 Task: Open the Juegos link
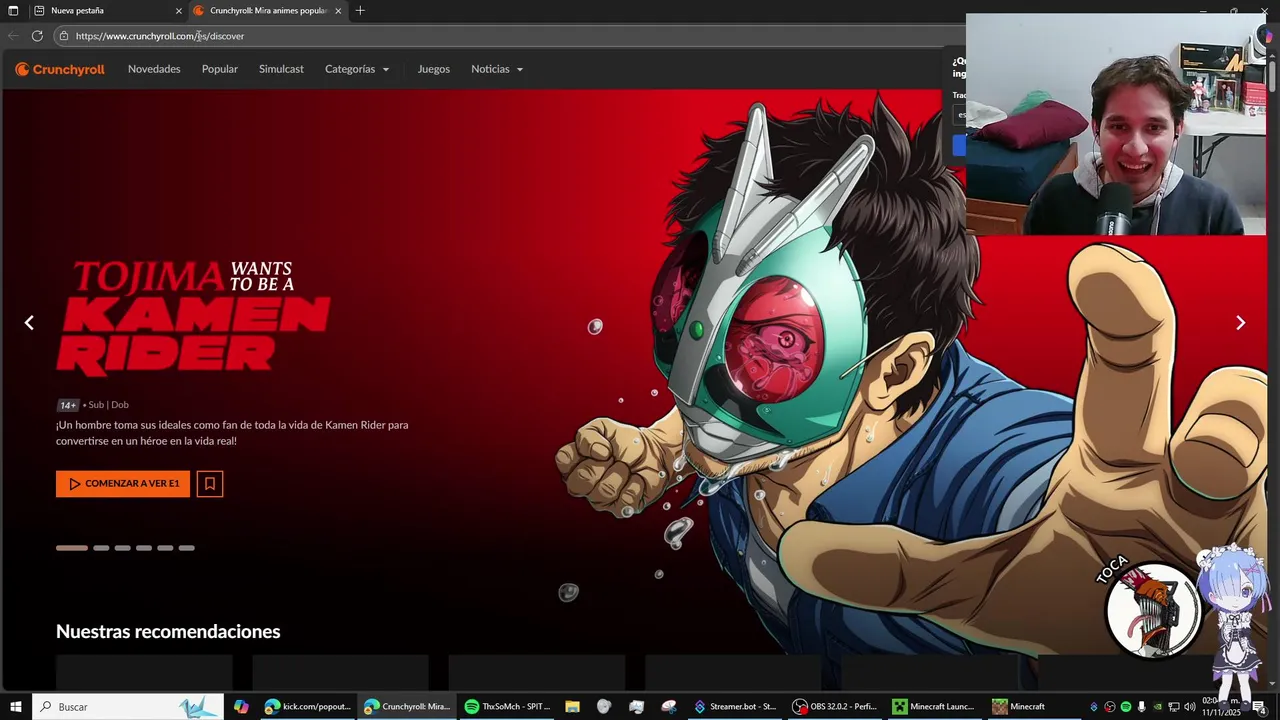(x=434, y=69)
